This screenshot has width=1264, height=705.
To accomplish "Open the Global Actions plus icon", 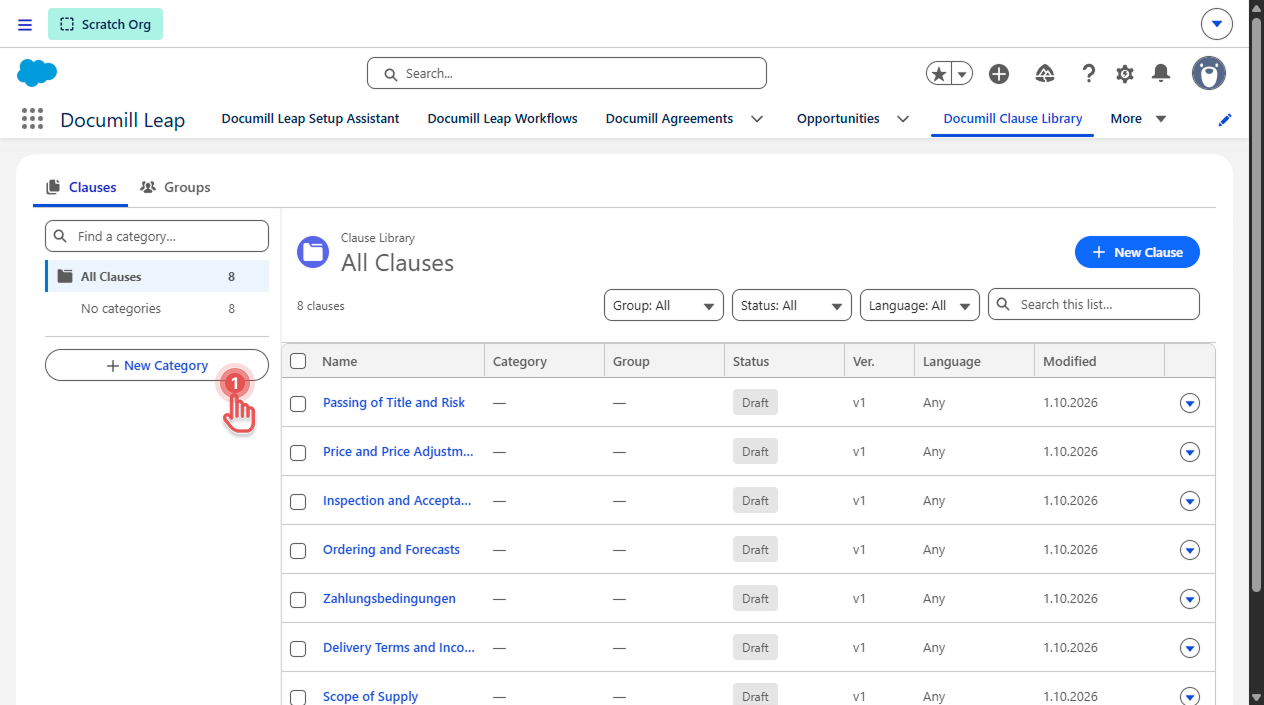I will [x=999, y=73].
